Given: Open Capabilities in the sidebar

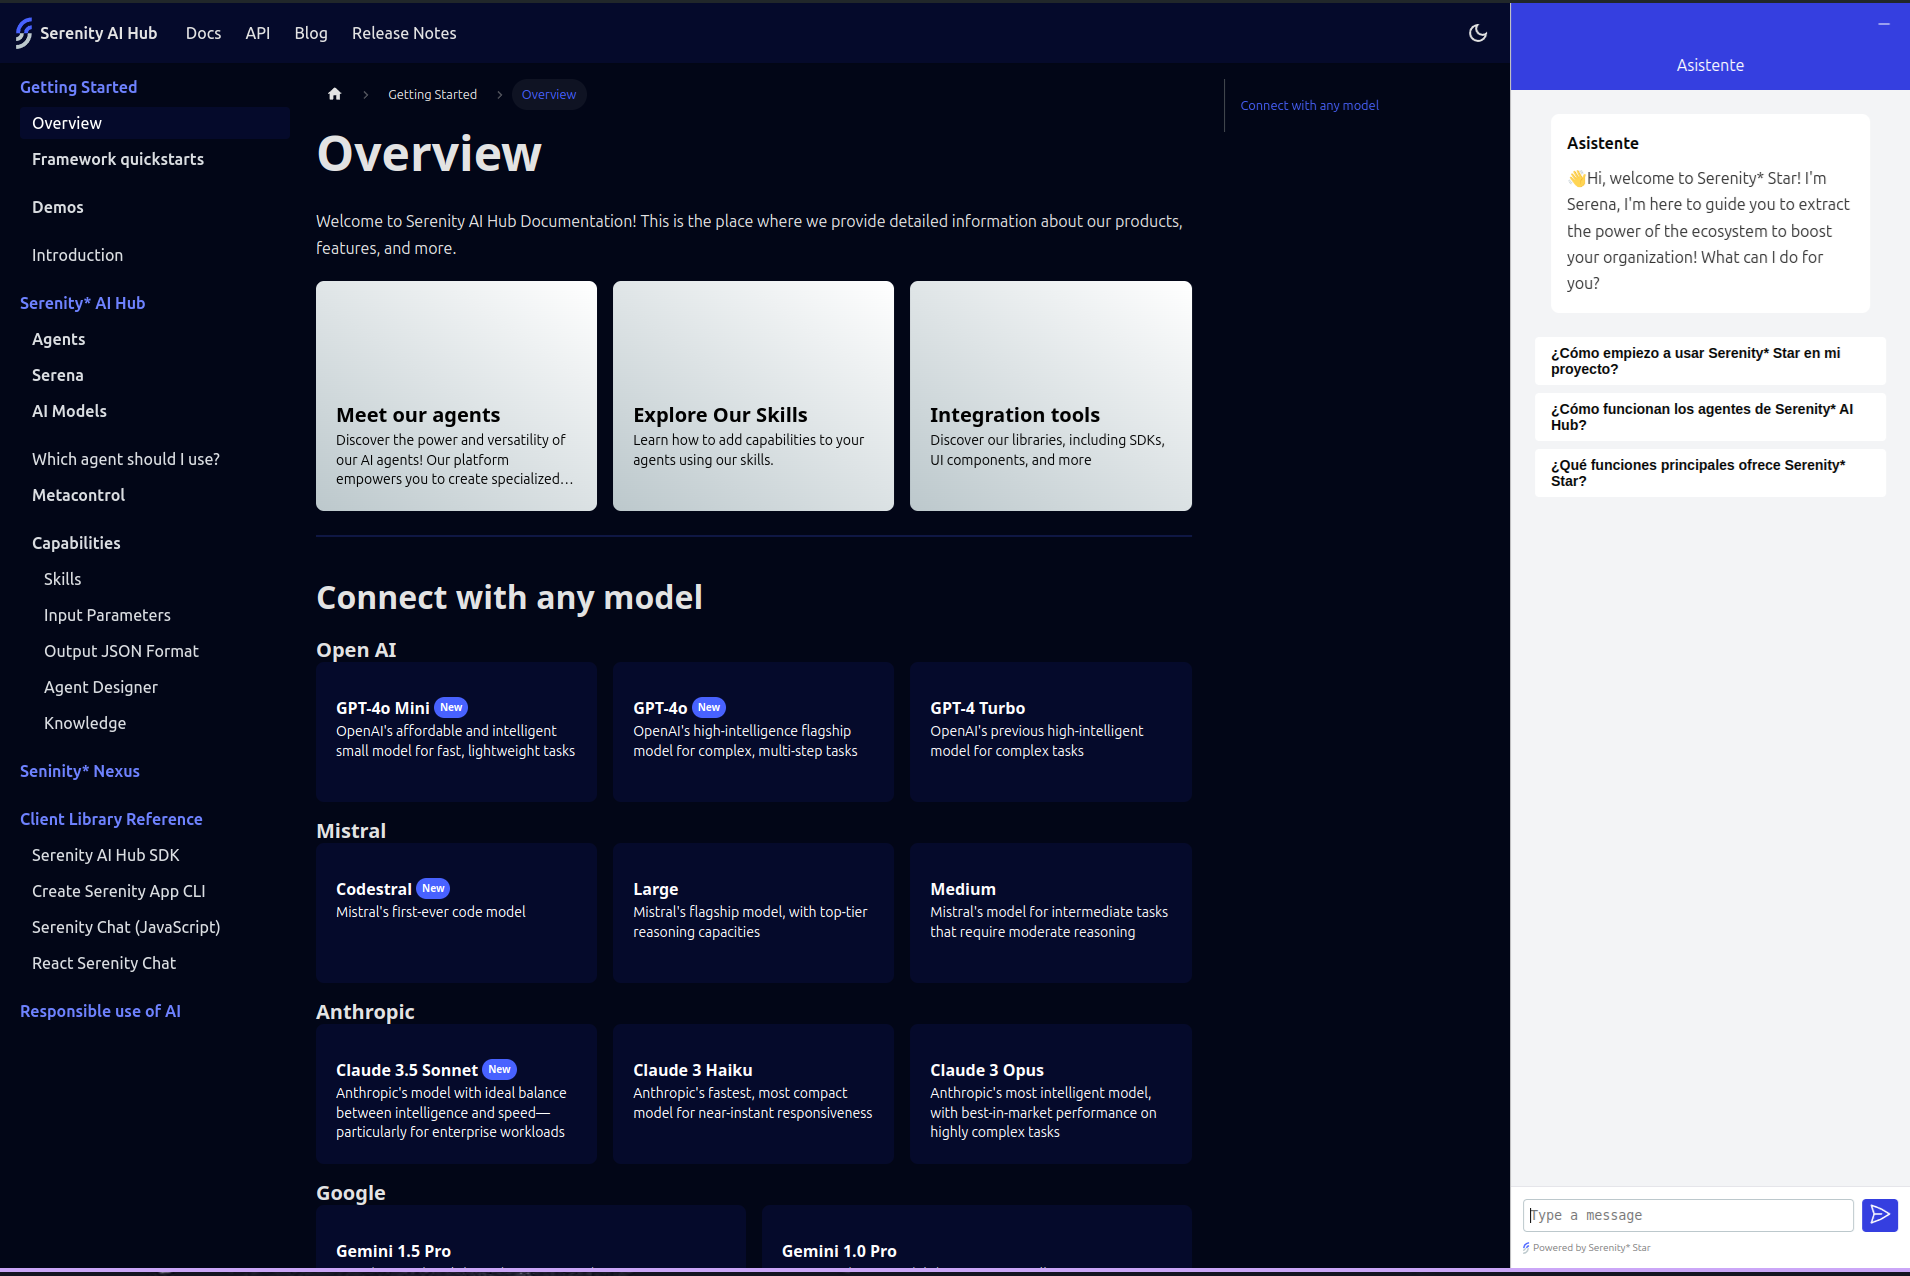Looking at the screenshot, I should point(76,543).
